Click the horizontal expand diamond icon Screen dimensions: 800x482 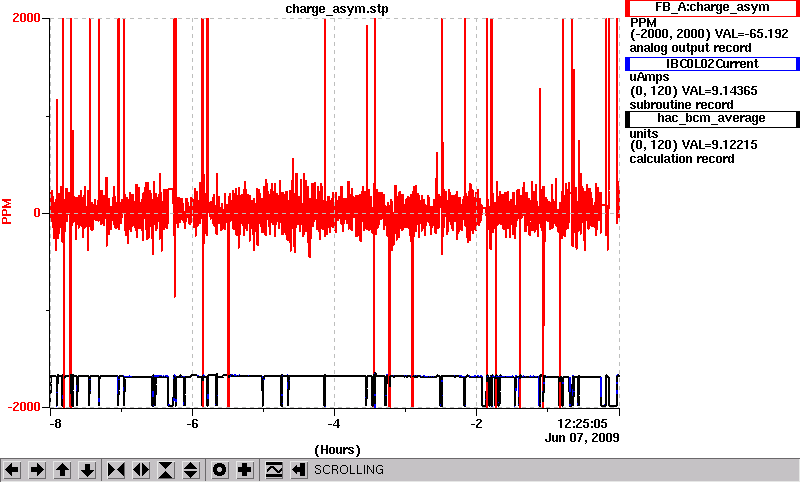pos(141,470)
